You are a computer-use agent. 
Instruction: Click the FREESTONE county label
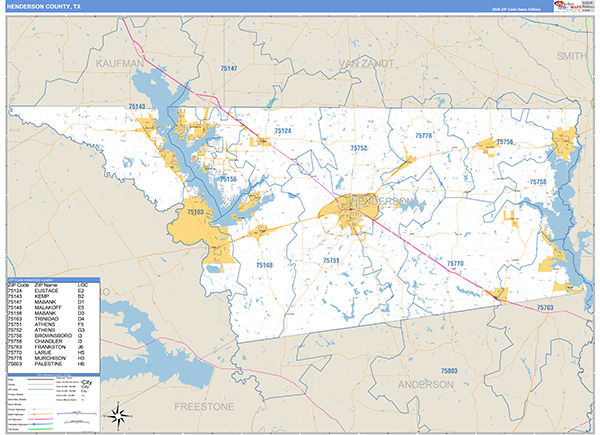204,406
